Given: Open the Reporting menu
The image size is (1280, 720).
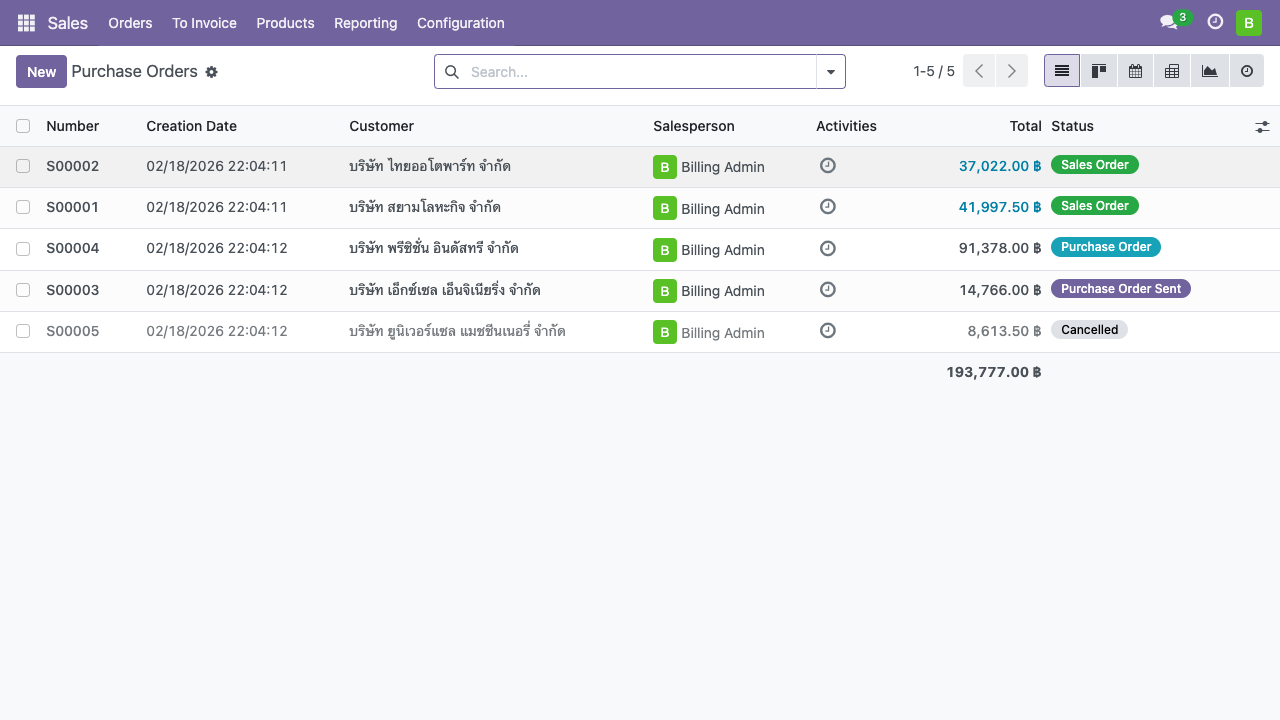Looking at the screenshot, I should [365, 23].
